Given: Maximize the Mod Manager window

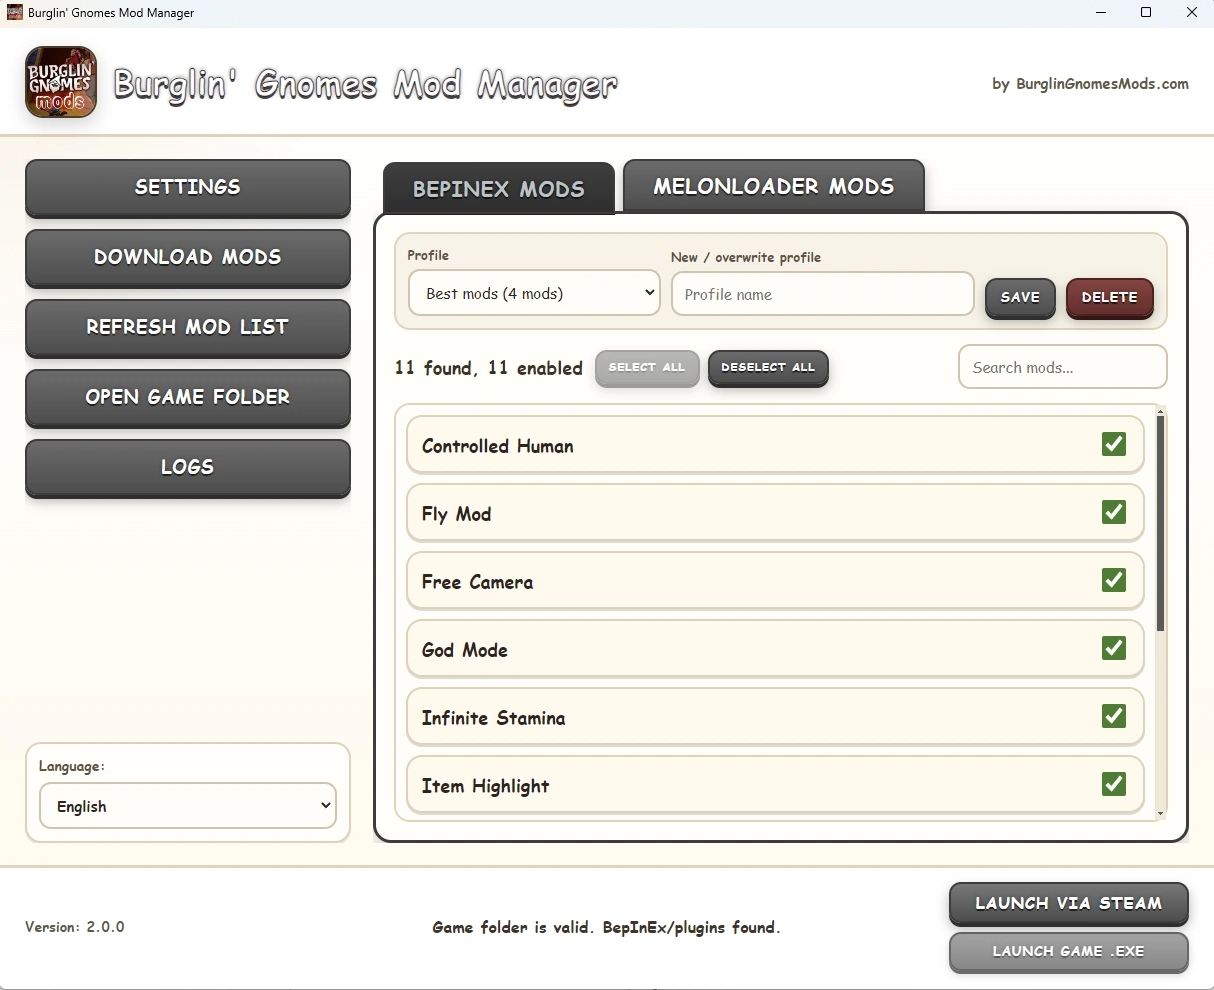Looking at the screenshot, I should point(1146,13).
